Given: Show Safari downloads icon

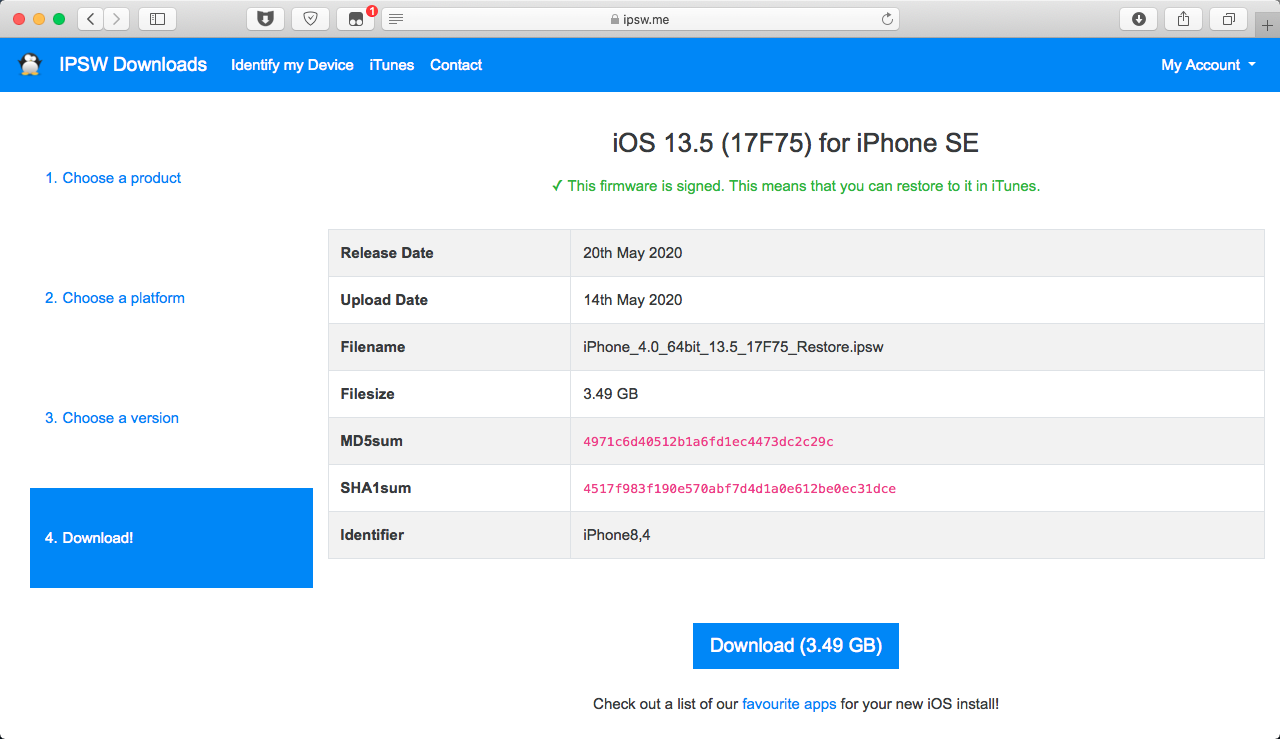Looking at the screenshot, I should [1138, 18].
